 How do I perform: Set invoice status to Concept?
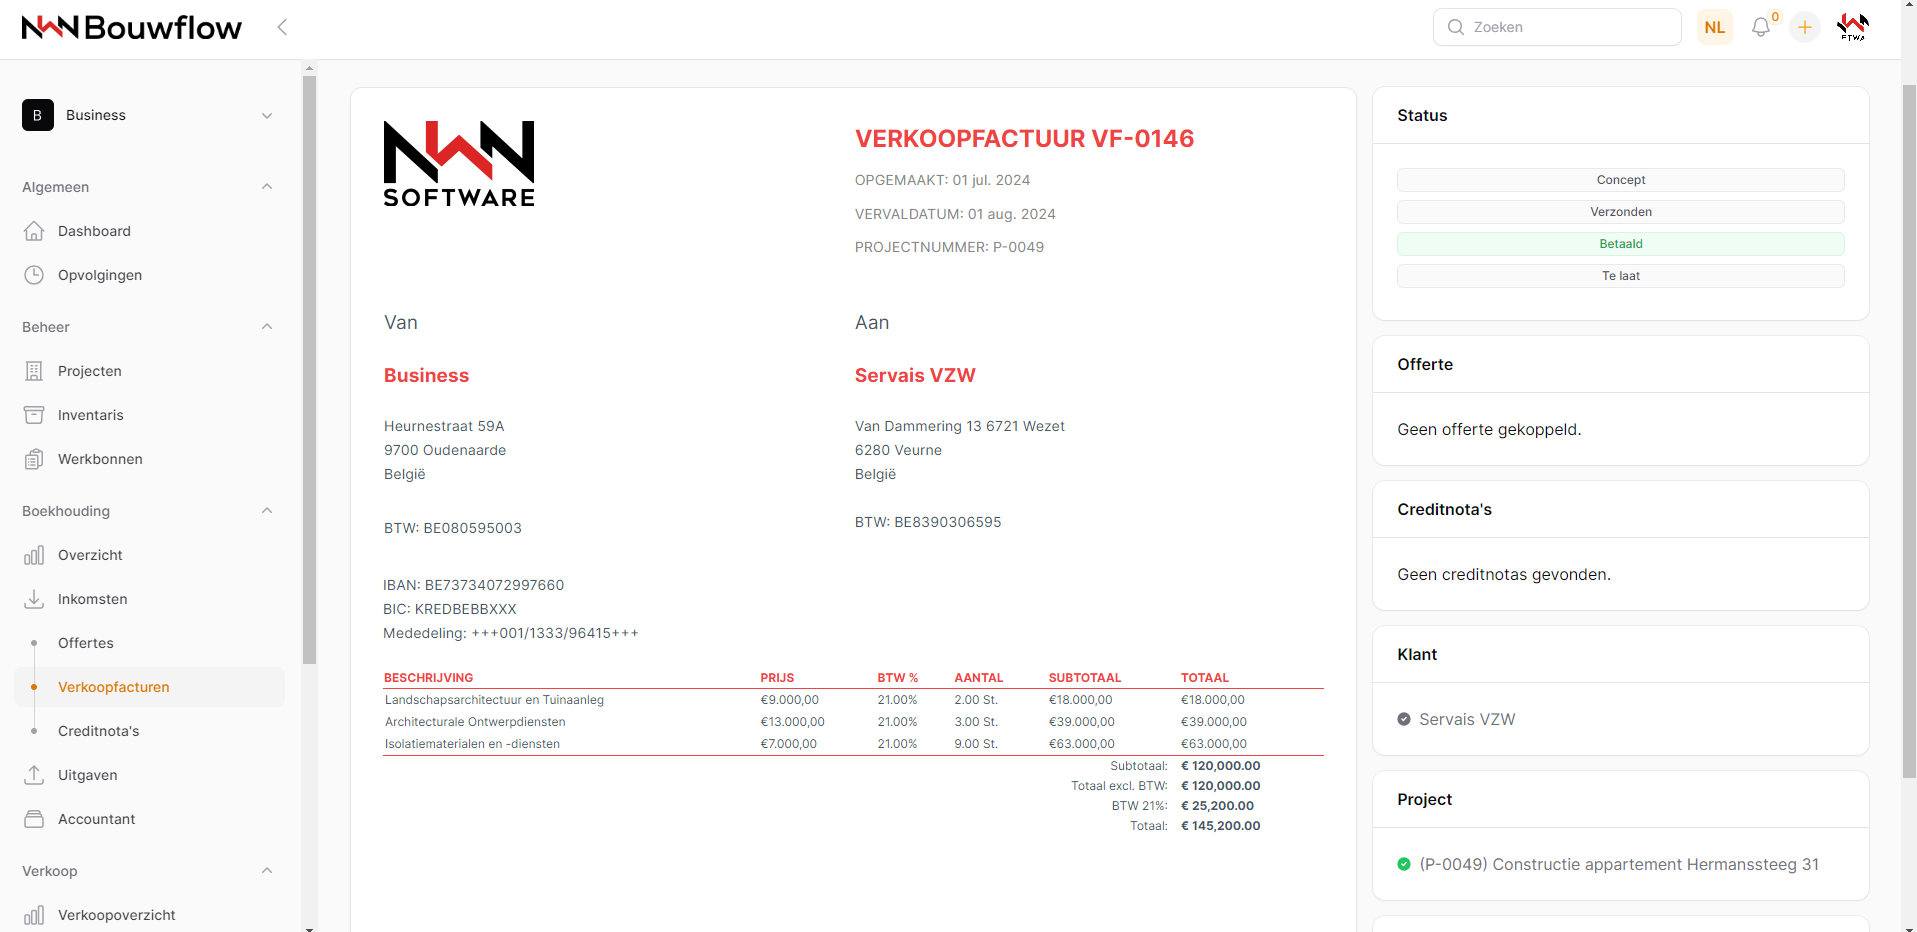coord(1620,180)
